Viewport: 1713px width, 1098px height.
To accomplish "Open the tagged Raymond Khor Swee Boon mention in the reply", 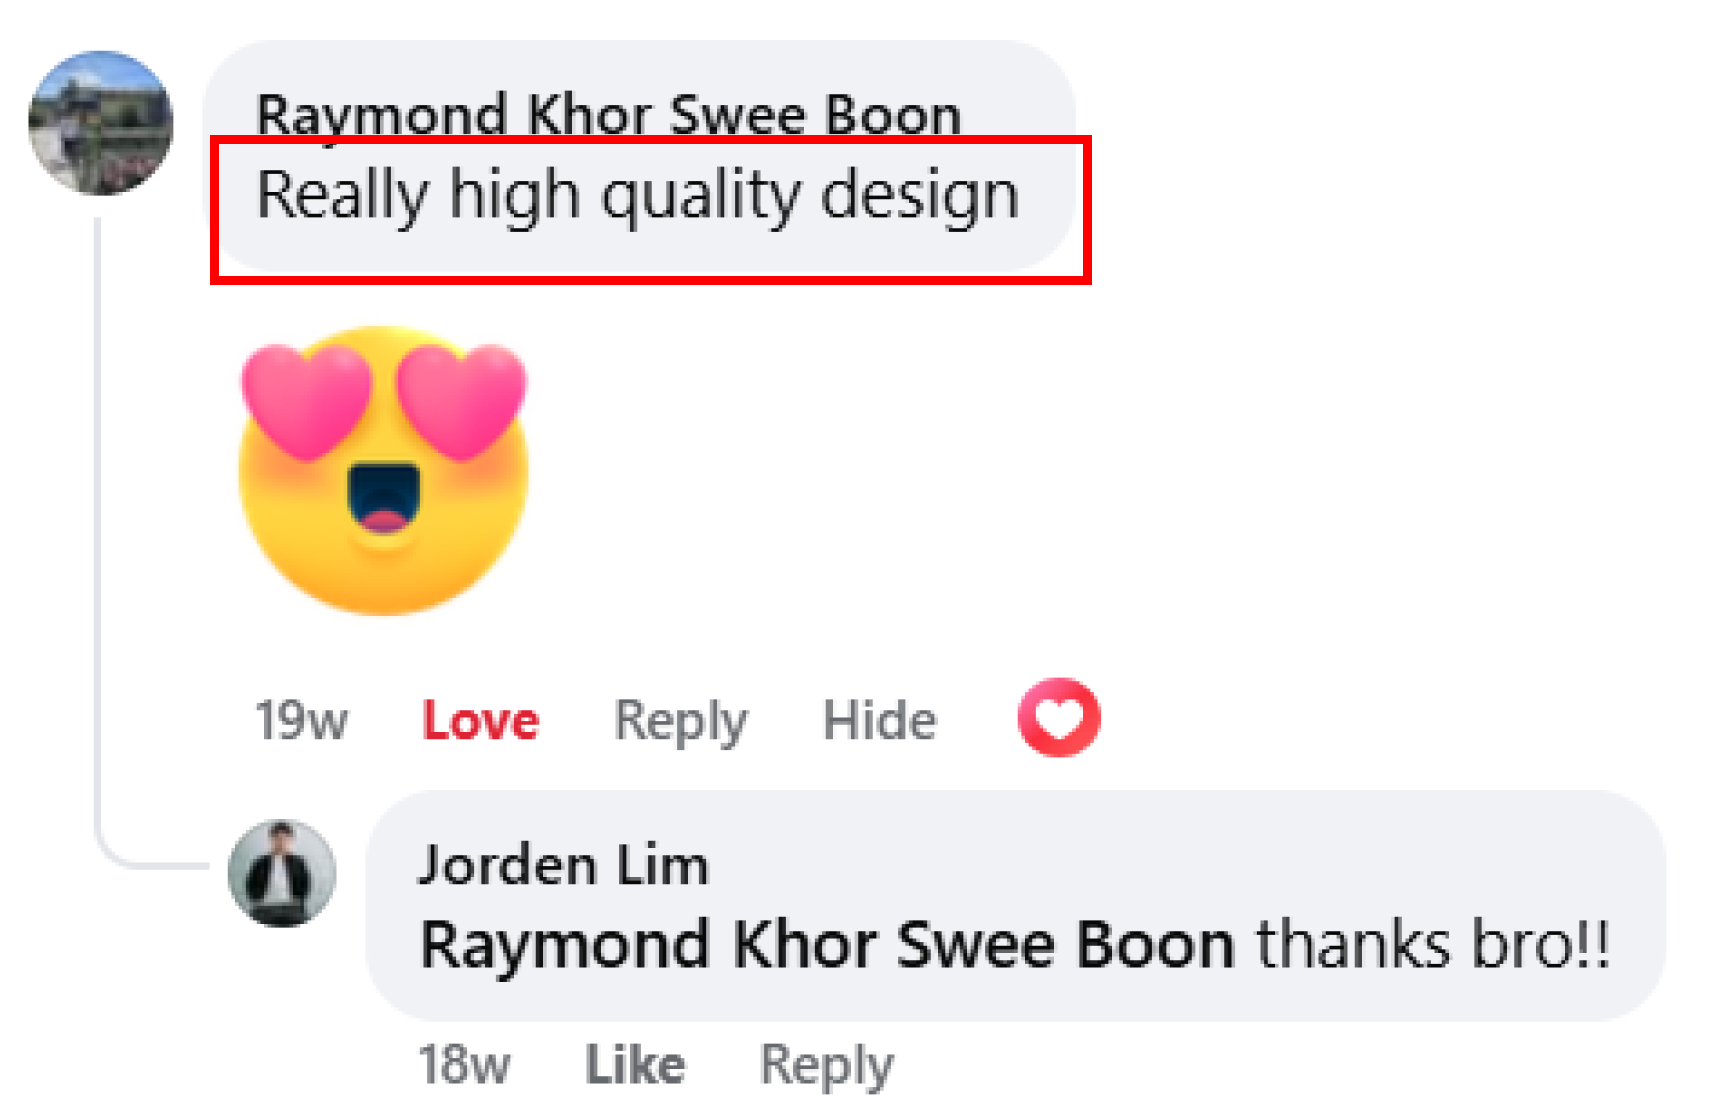I will pos(827,945).
